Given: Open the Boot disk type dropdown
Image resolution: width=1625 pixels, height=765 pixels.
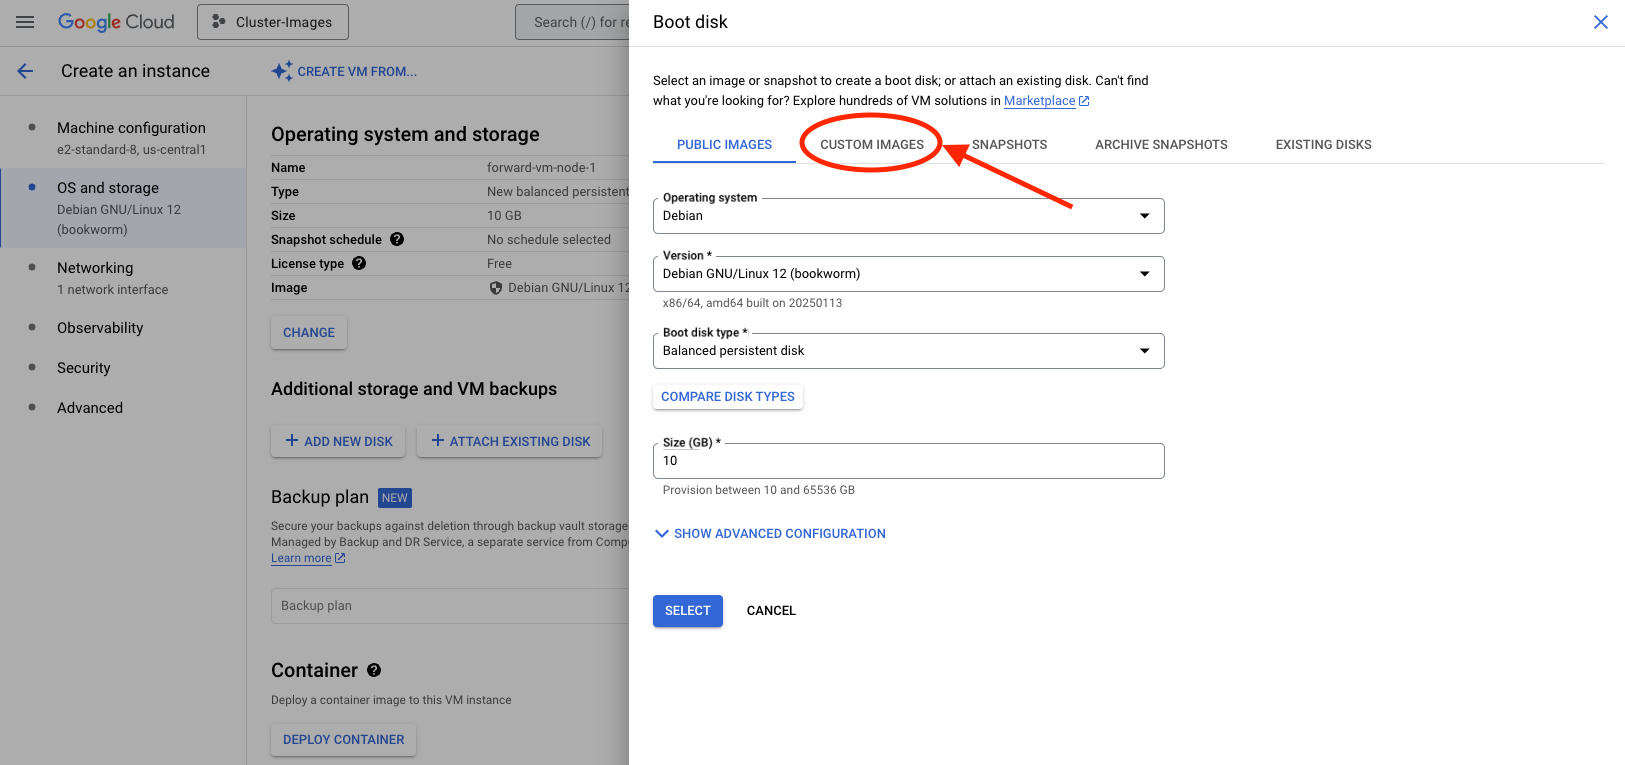Looking at the screenshot, I should pyautogui.click(x=907, y=351).
